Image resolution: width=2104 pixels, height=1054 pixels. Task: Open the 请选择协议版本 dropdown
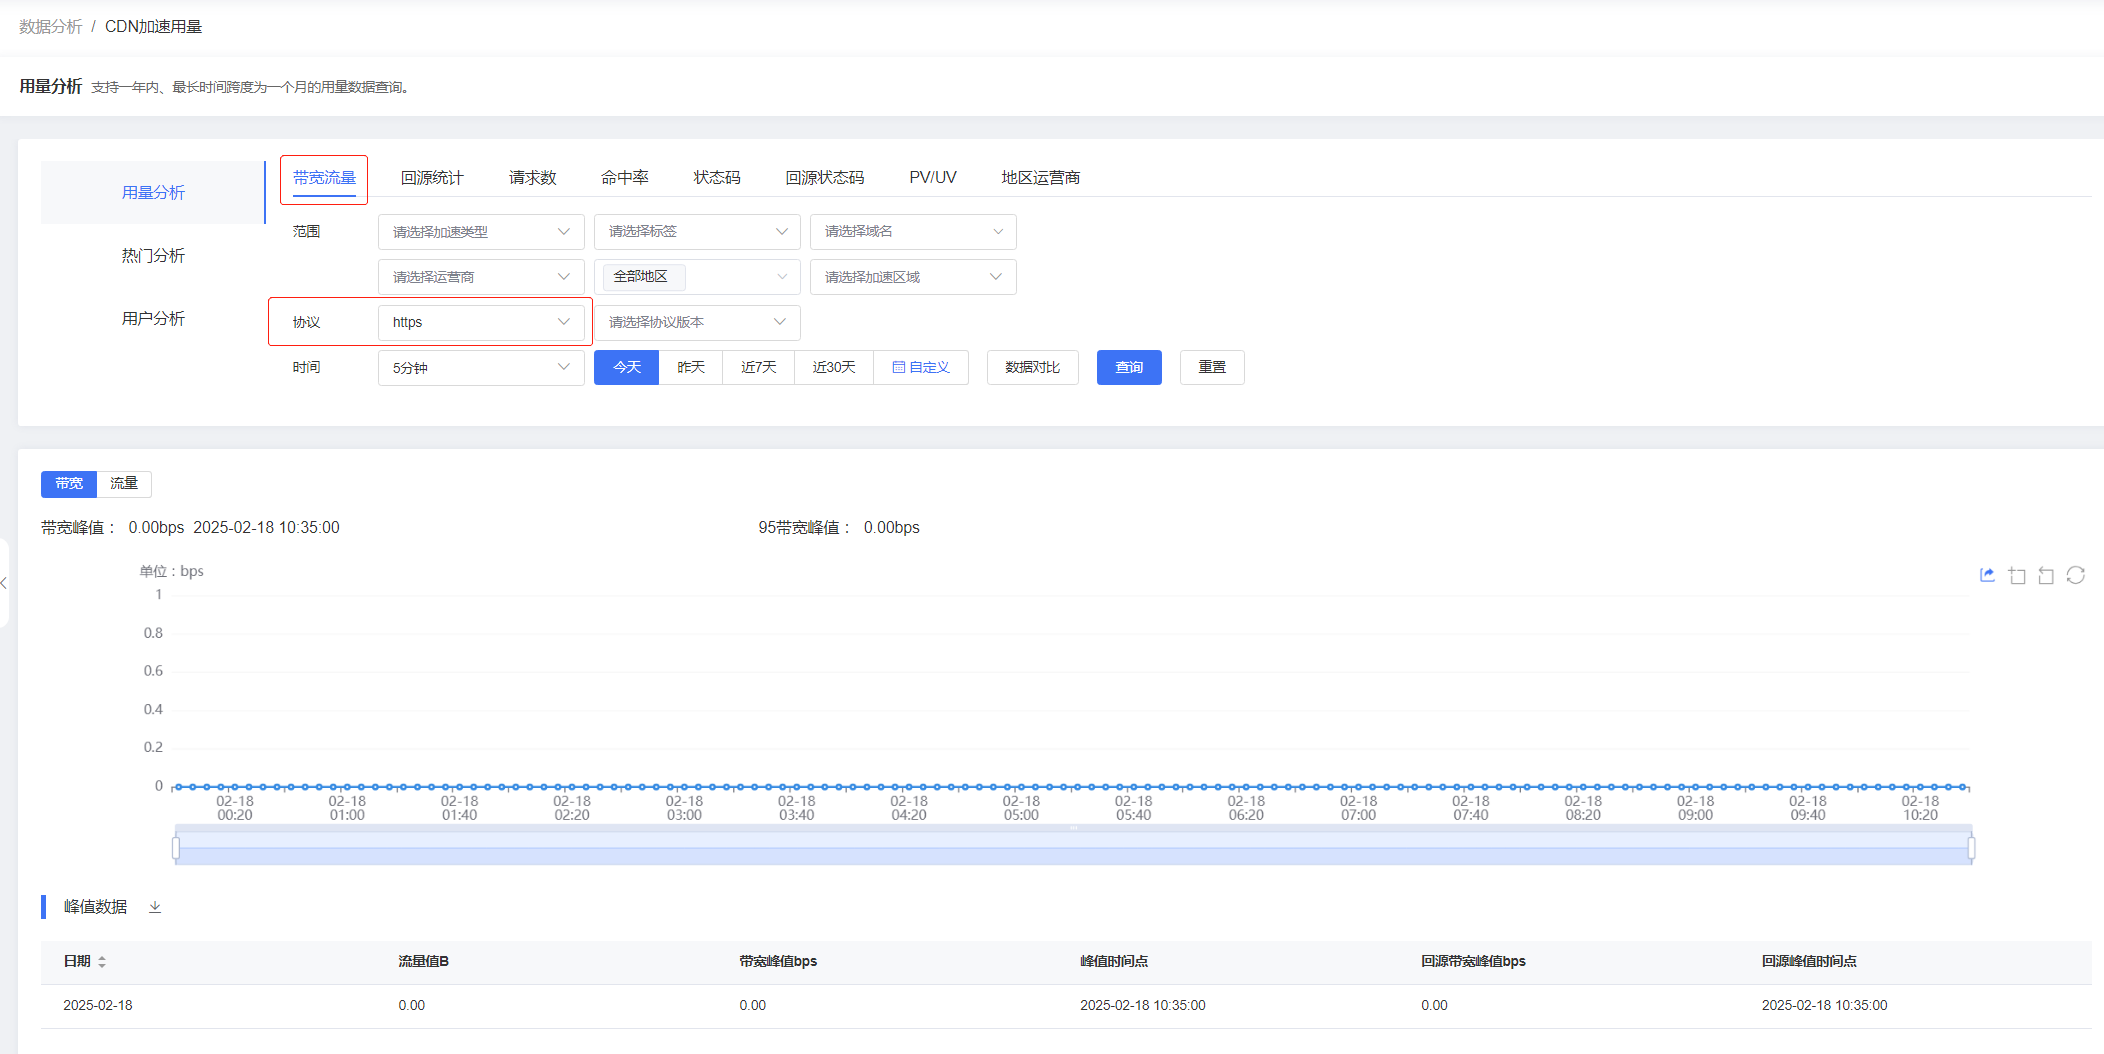pyautogui.click(x=697, y=322)
